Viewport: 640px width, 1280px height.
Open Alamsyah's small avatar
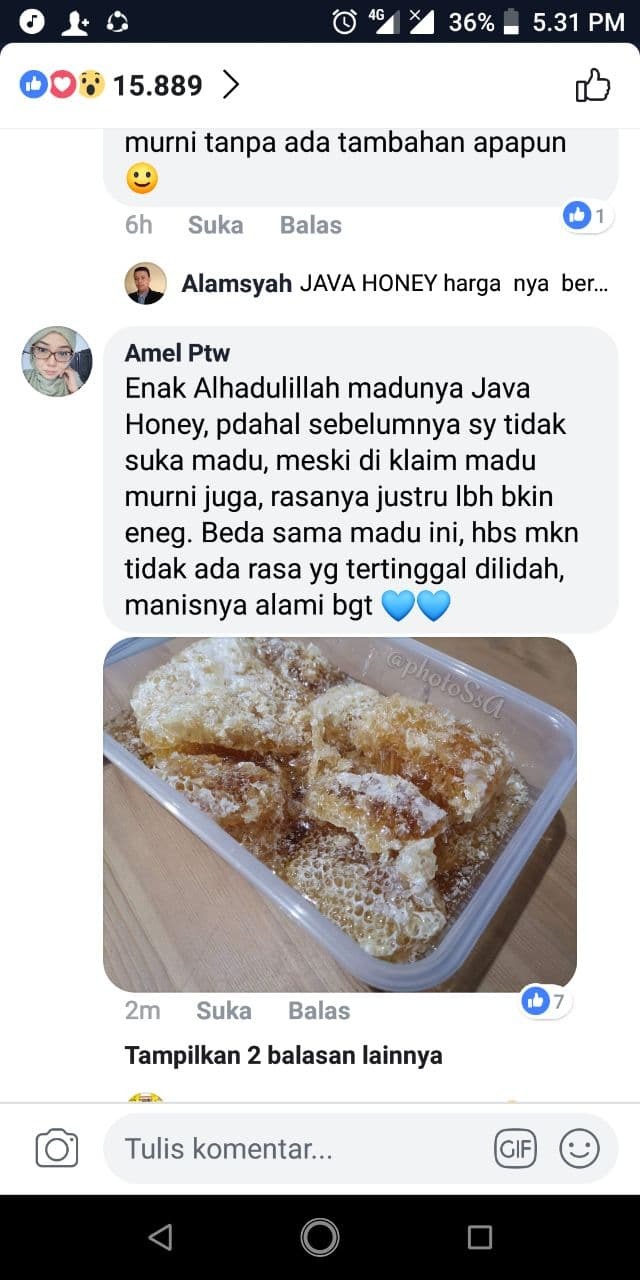(145, 283)
